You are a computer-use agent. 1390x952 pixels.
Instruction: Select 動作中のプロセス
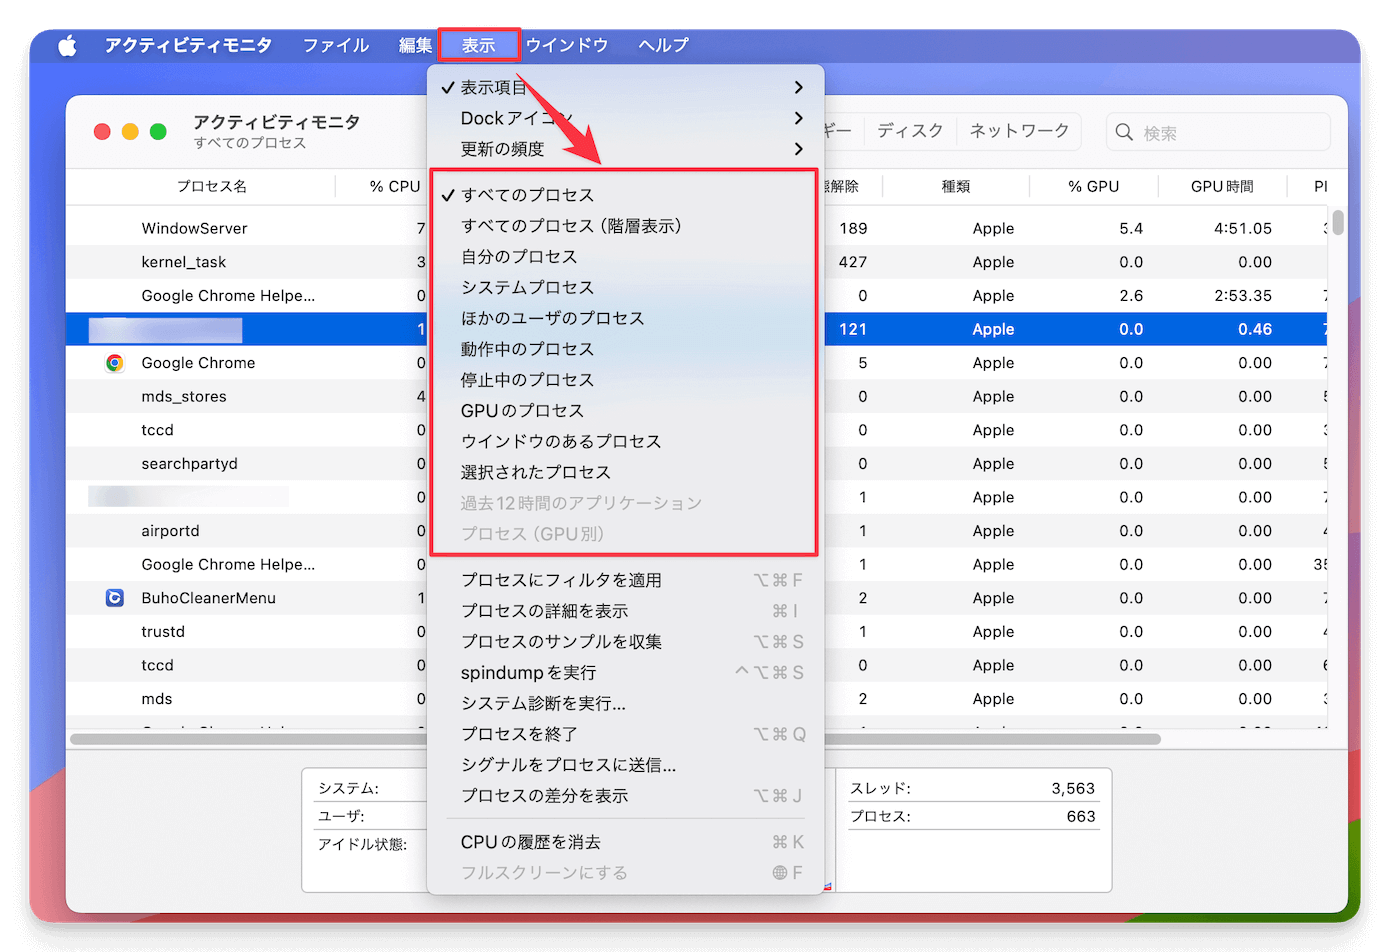point(625,349)
